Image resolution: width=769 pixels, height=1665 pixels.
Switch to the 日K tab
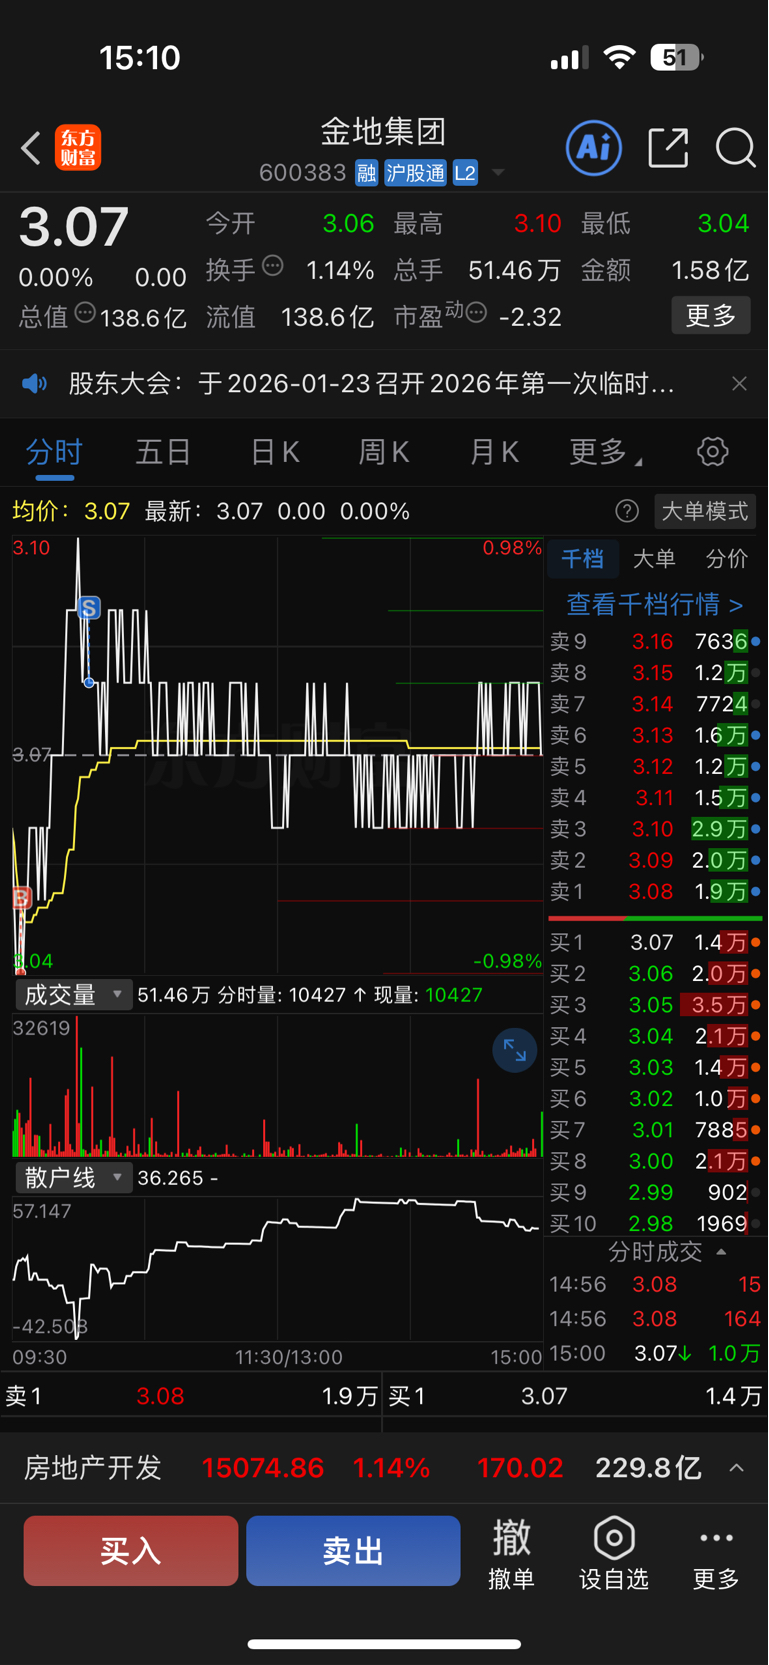[274, 452]
